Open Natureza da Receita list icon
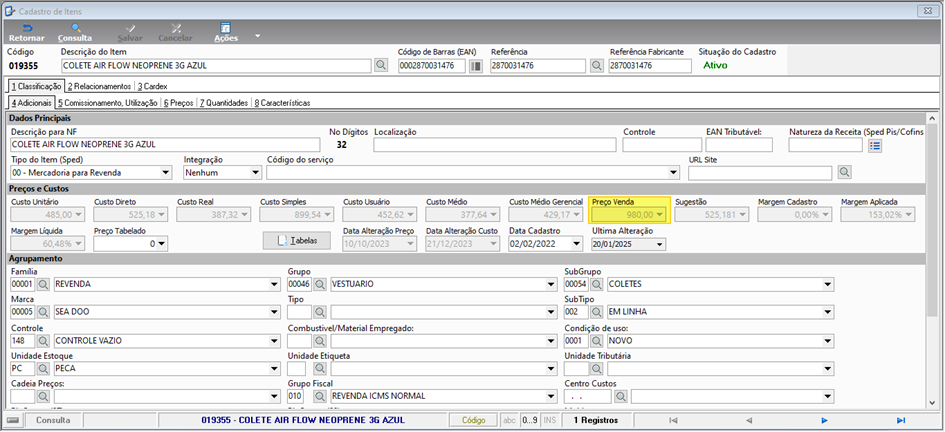945x432 pixels. pos(875,145)
